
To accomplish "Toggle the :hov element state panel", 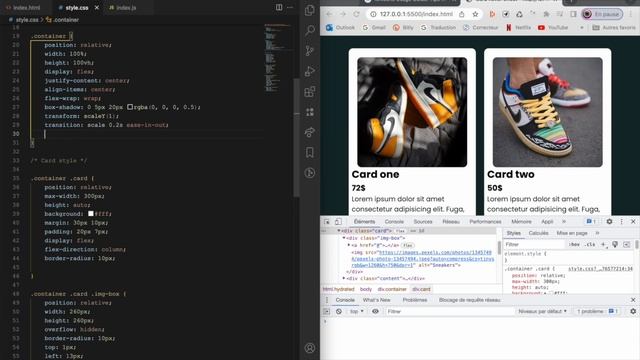I will click(574, 244).
